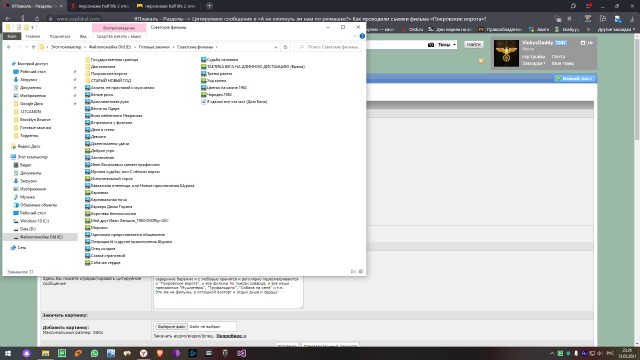Select Иван Васильевич меняет профессию file

point(122,164)
